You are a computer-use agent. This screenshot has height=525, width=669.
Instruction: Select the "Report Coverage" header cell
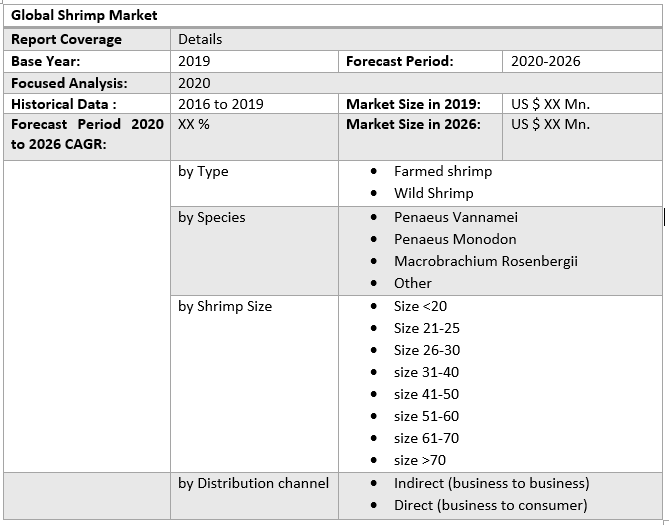coord(66,39)
